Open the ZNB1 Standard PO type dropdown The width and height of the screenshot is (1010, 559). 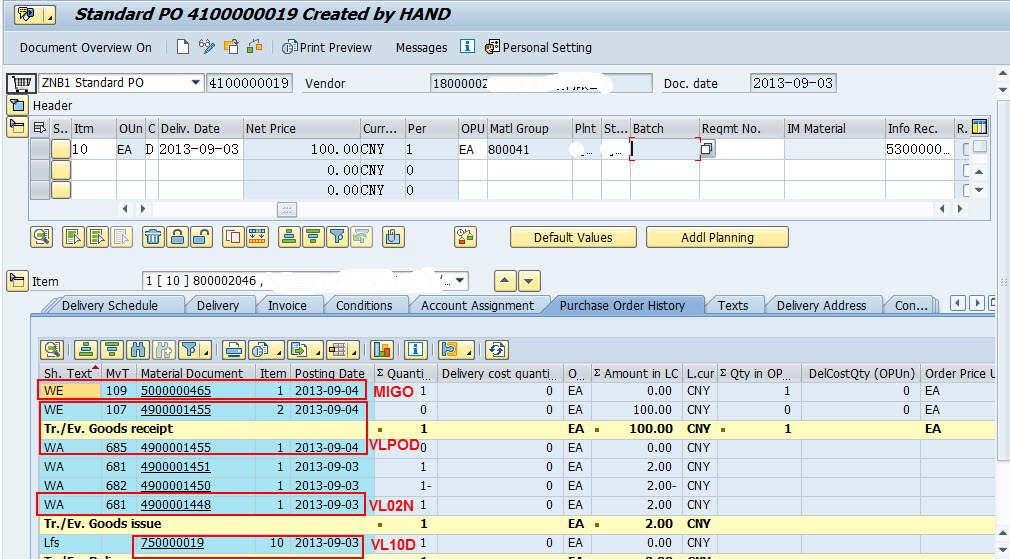196,83
